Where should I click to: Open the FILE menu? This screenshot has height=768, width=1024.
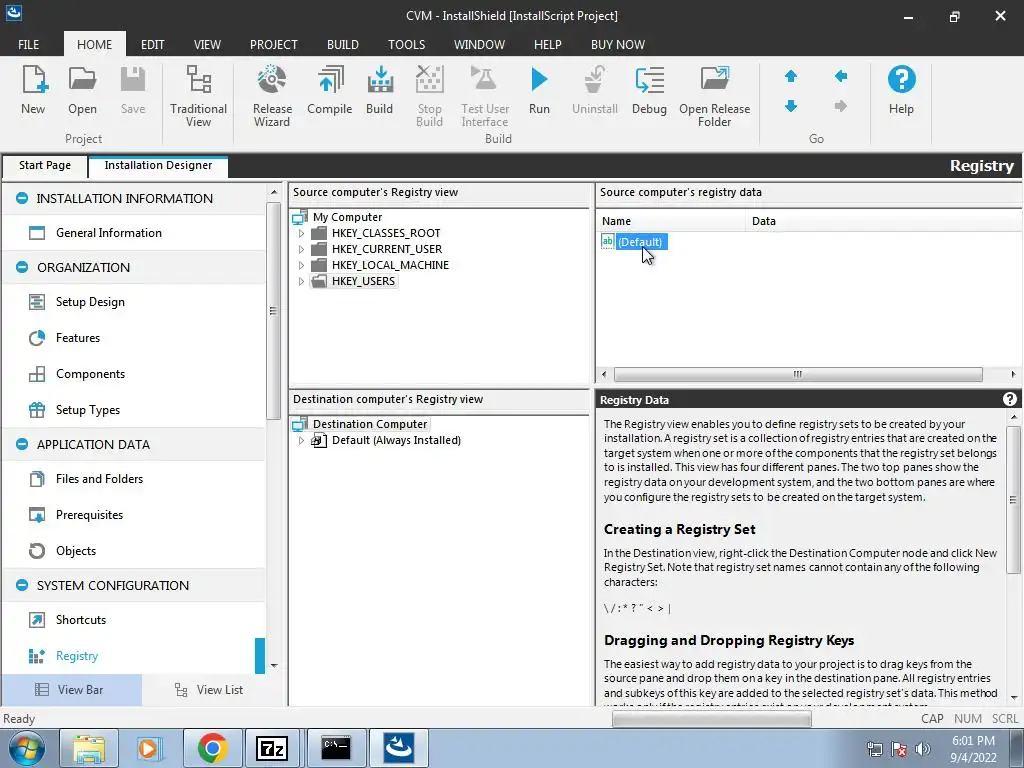coord(29,44)
